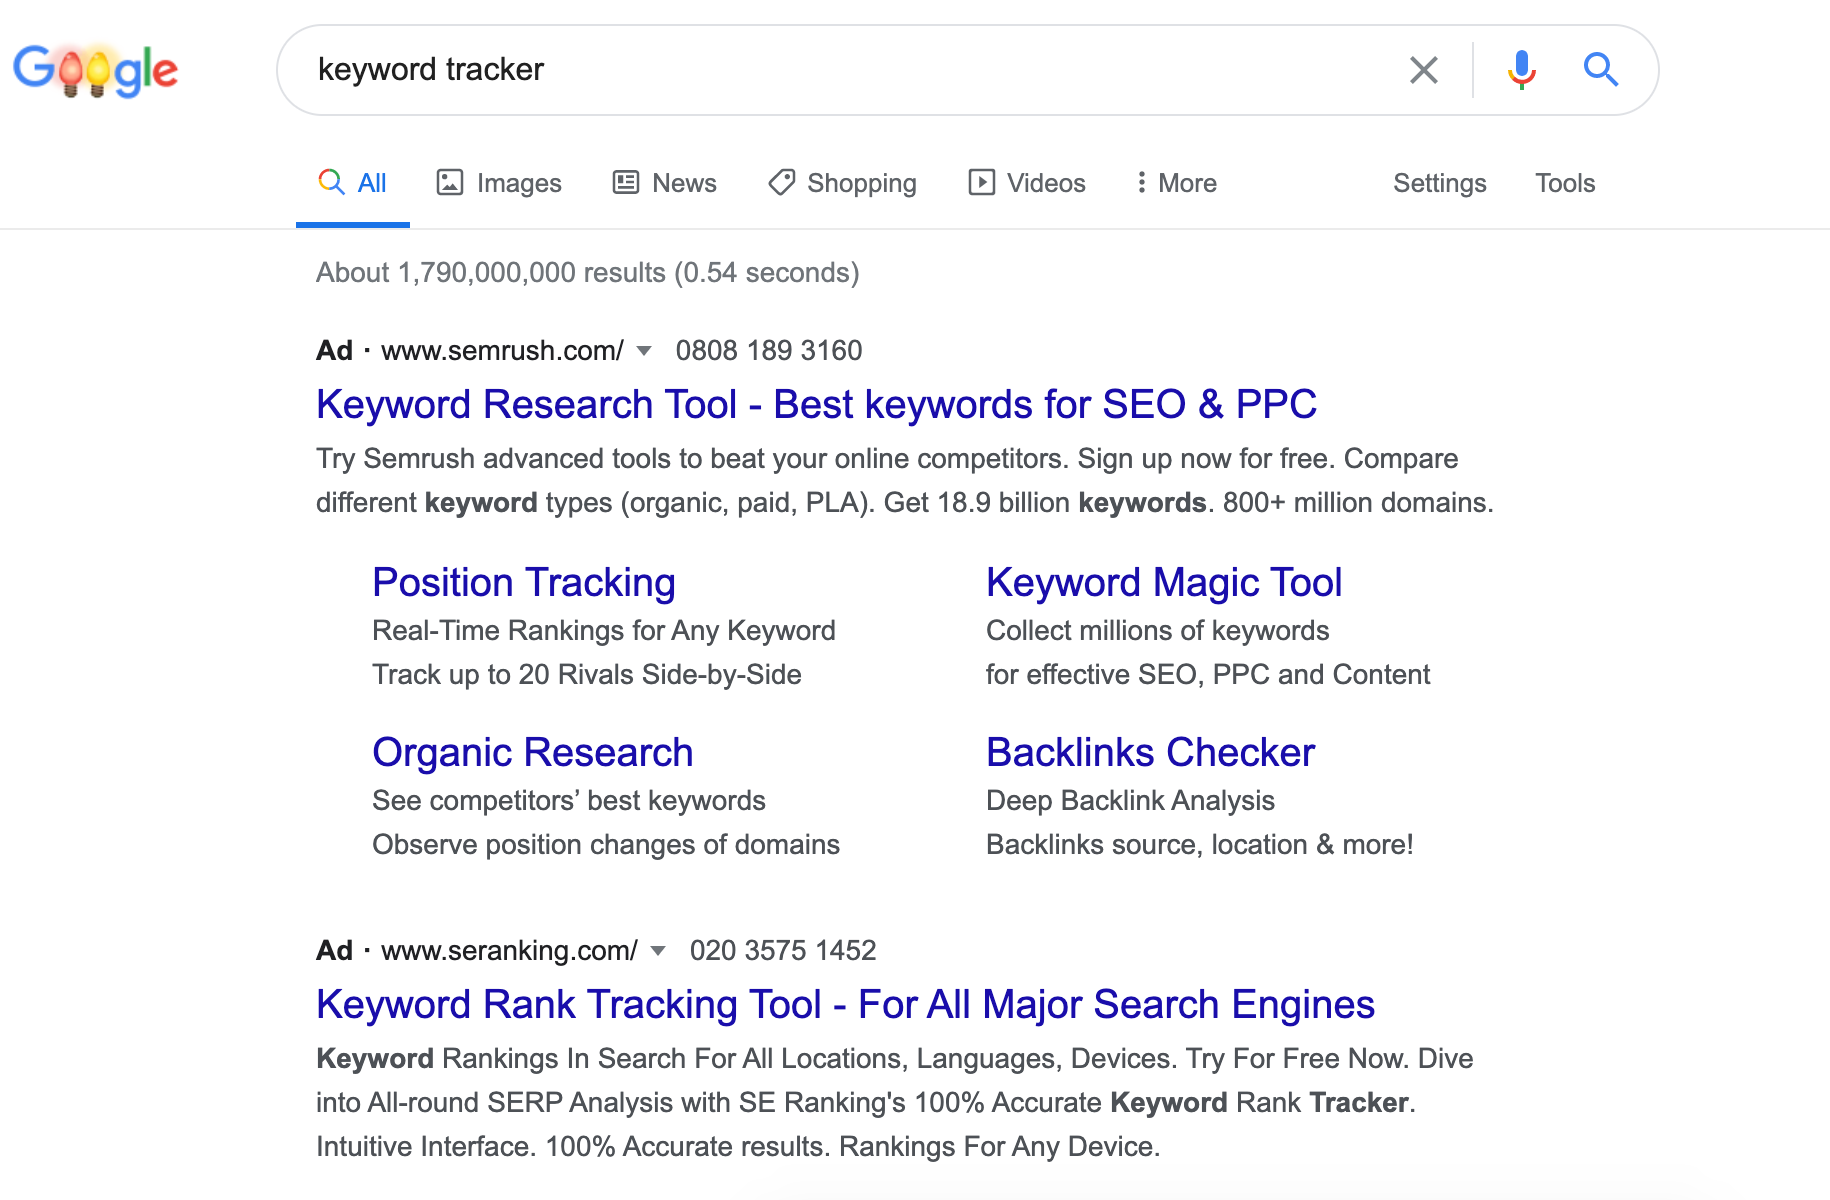Switch to the All results tab
Screen dimensions: 1830x1200
tap(352, 182)
